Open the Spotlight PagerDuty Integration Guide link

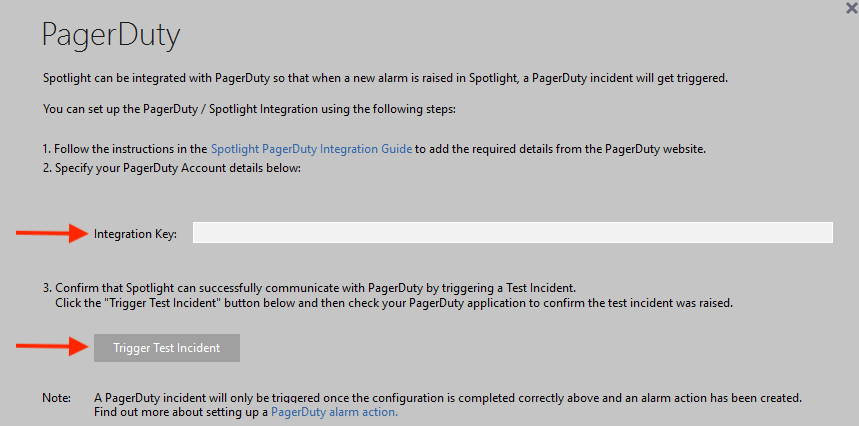coord(311,149)
